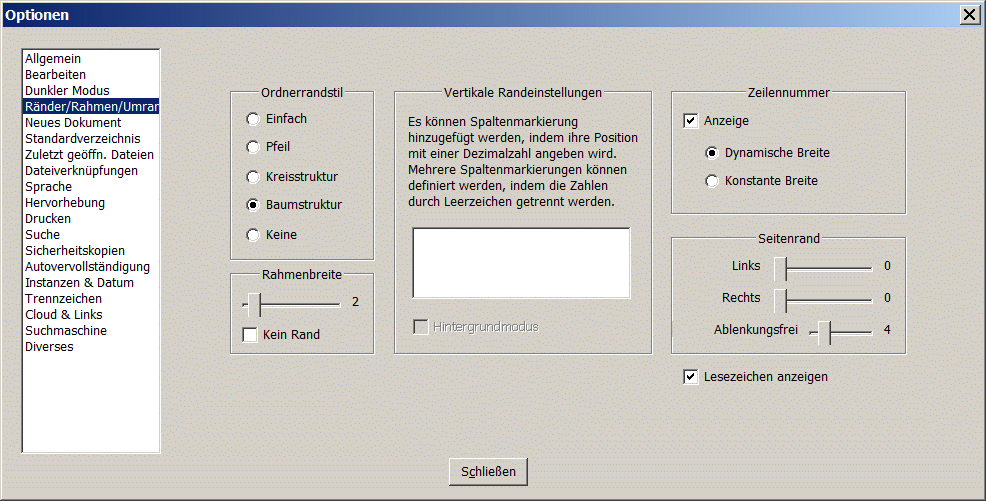The height and width of the screenshot is (501, 986).
Task: Toggle Lesezeichen anzeigen checkbox
Action: [x=690, y=377]
